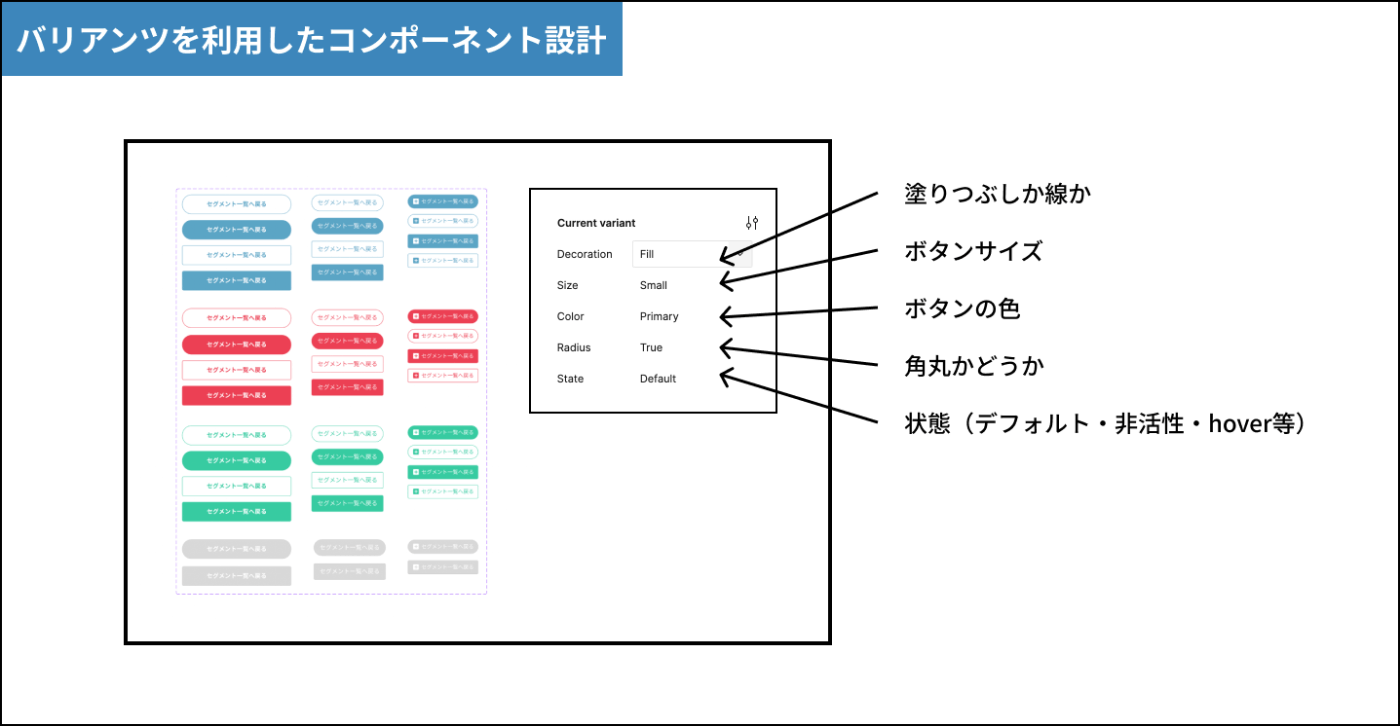Viewport: 1400px width, 726px height.
Task: Click the slide title バリアンツを利用したコンポーネント設計
Action: tap(311, 41)
